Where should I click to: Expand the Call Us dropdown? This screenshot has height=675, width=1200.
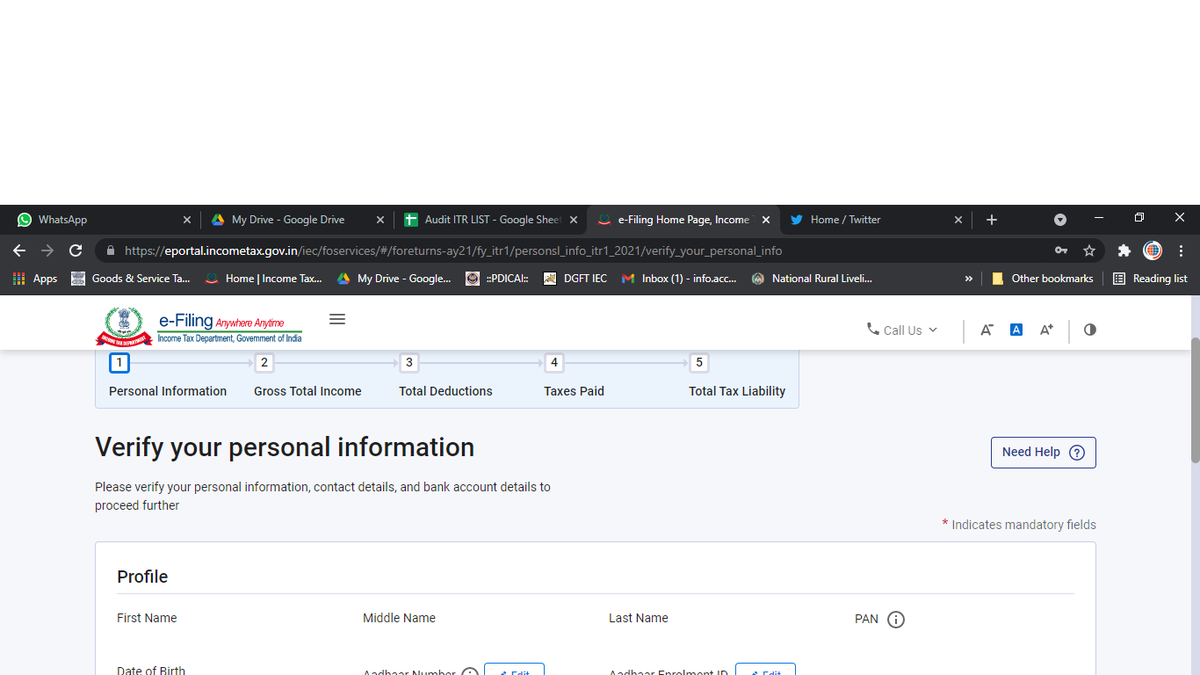pos(902,329)
